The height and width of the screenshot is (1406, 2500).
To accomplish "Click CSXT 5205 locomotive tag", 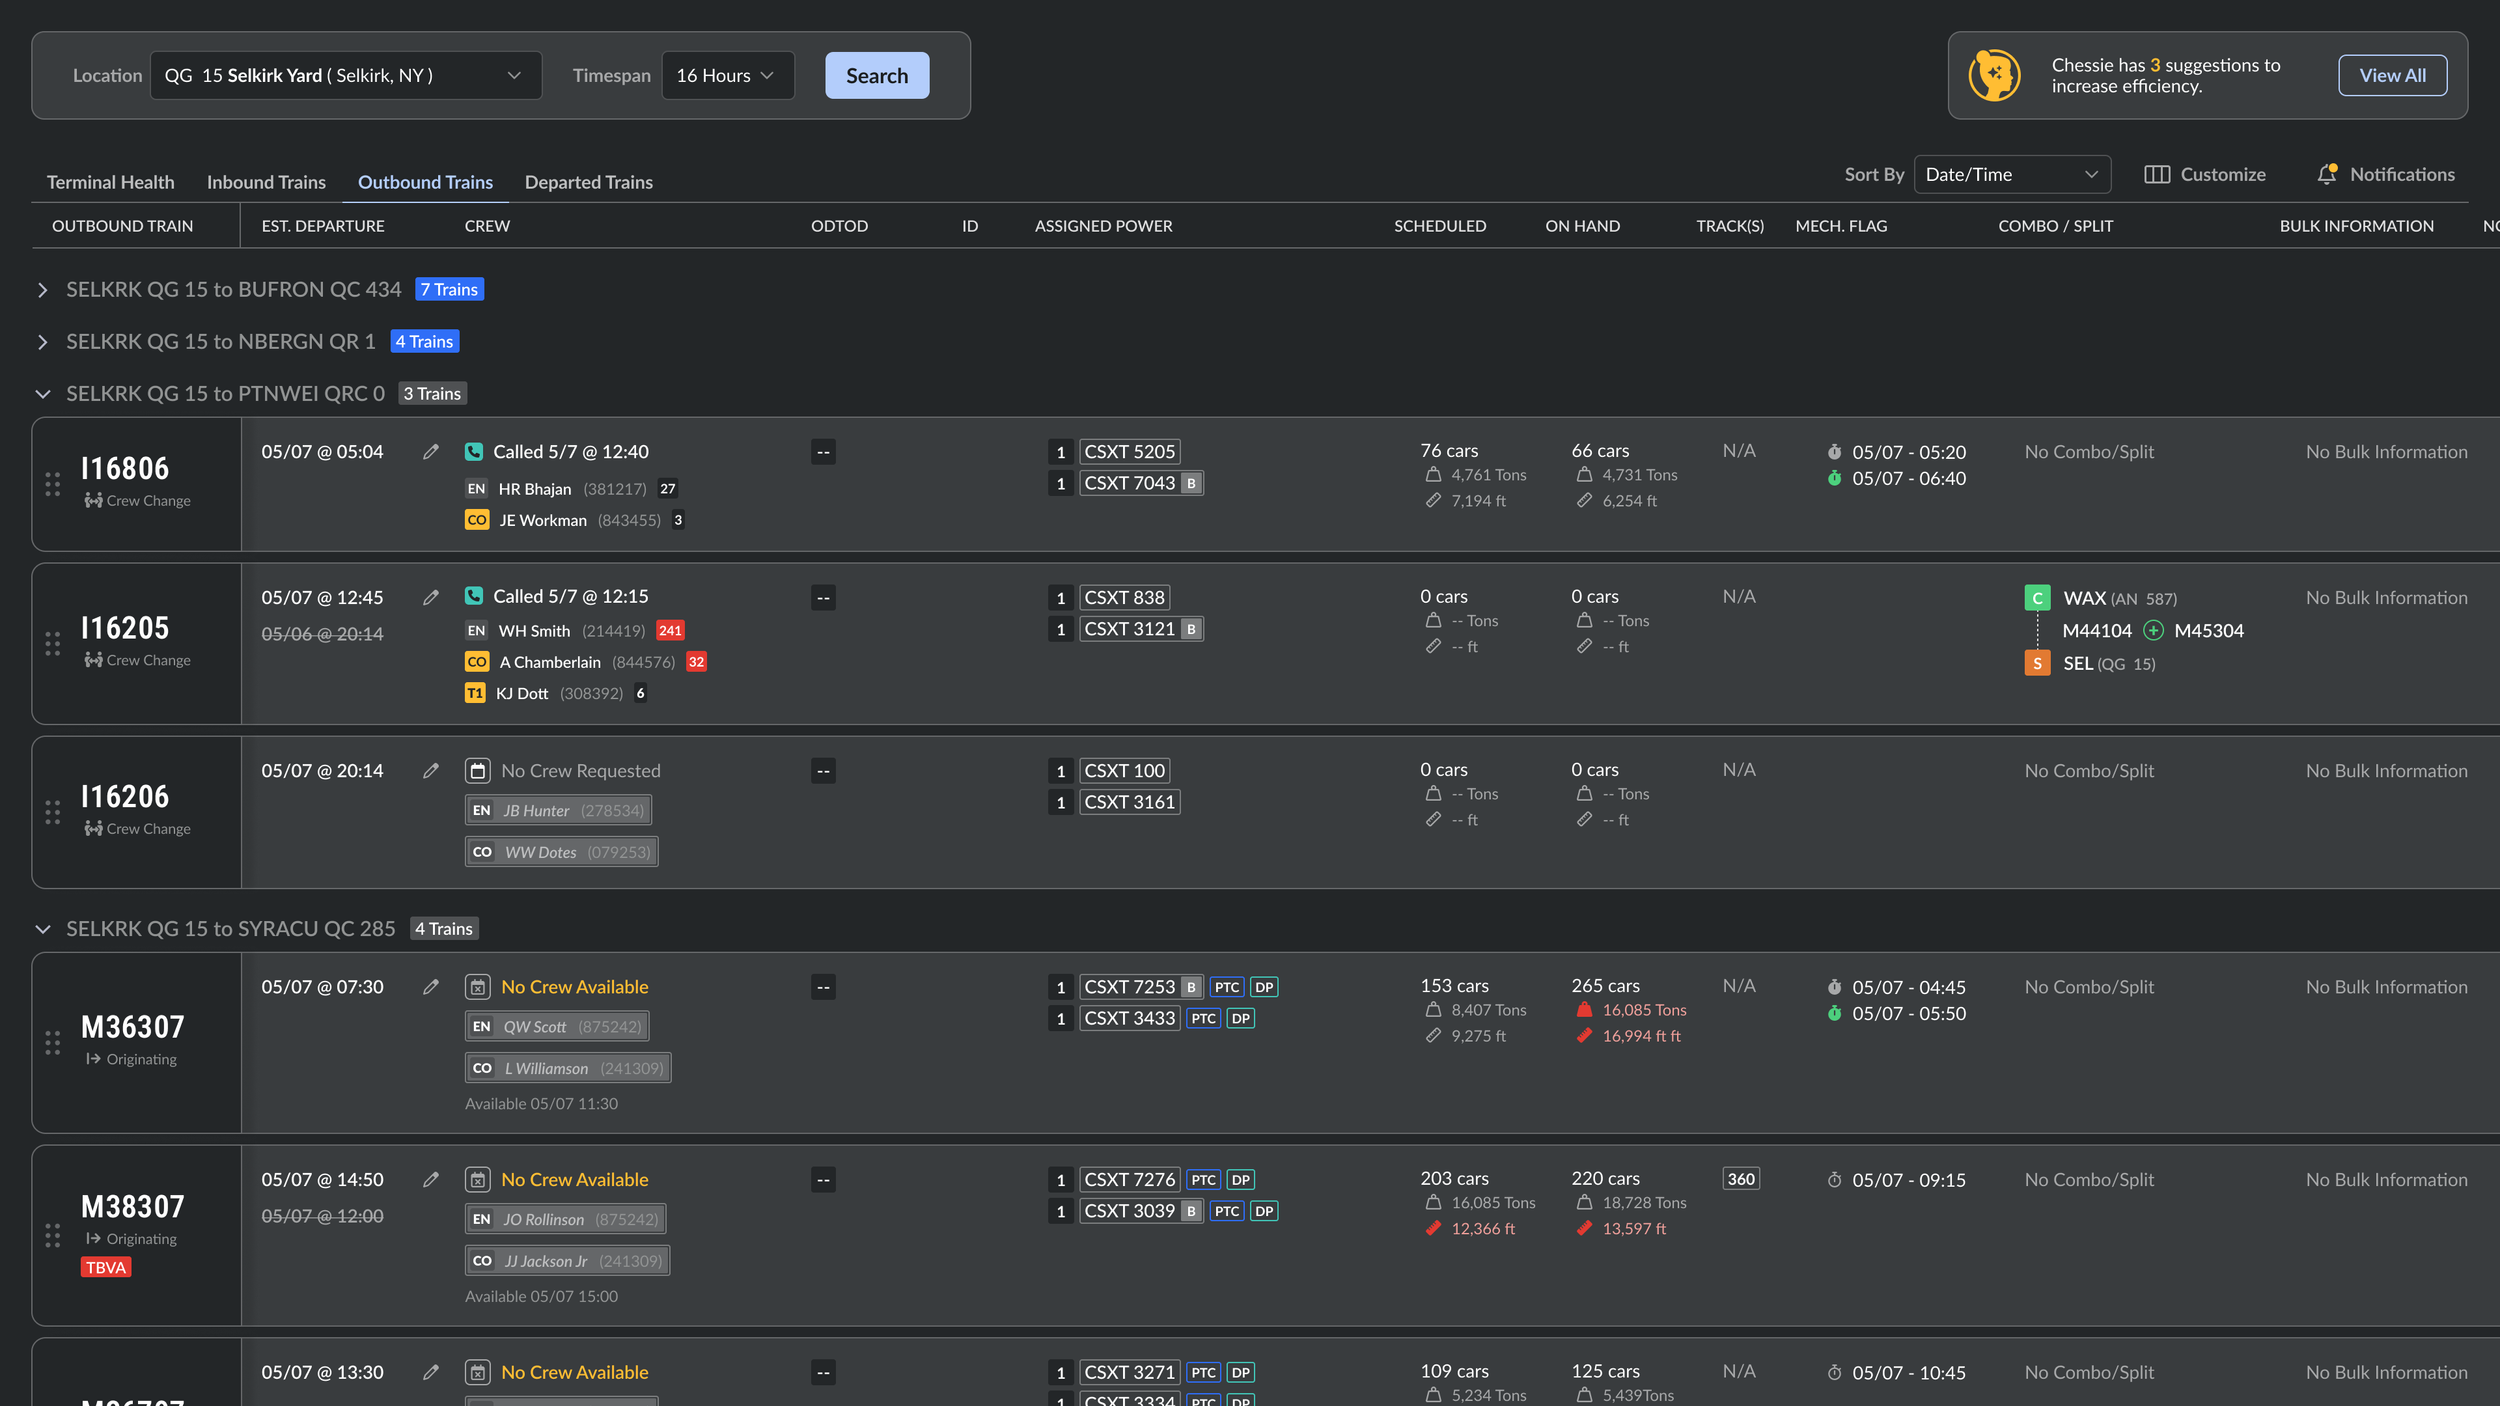I will point(1129,452).
